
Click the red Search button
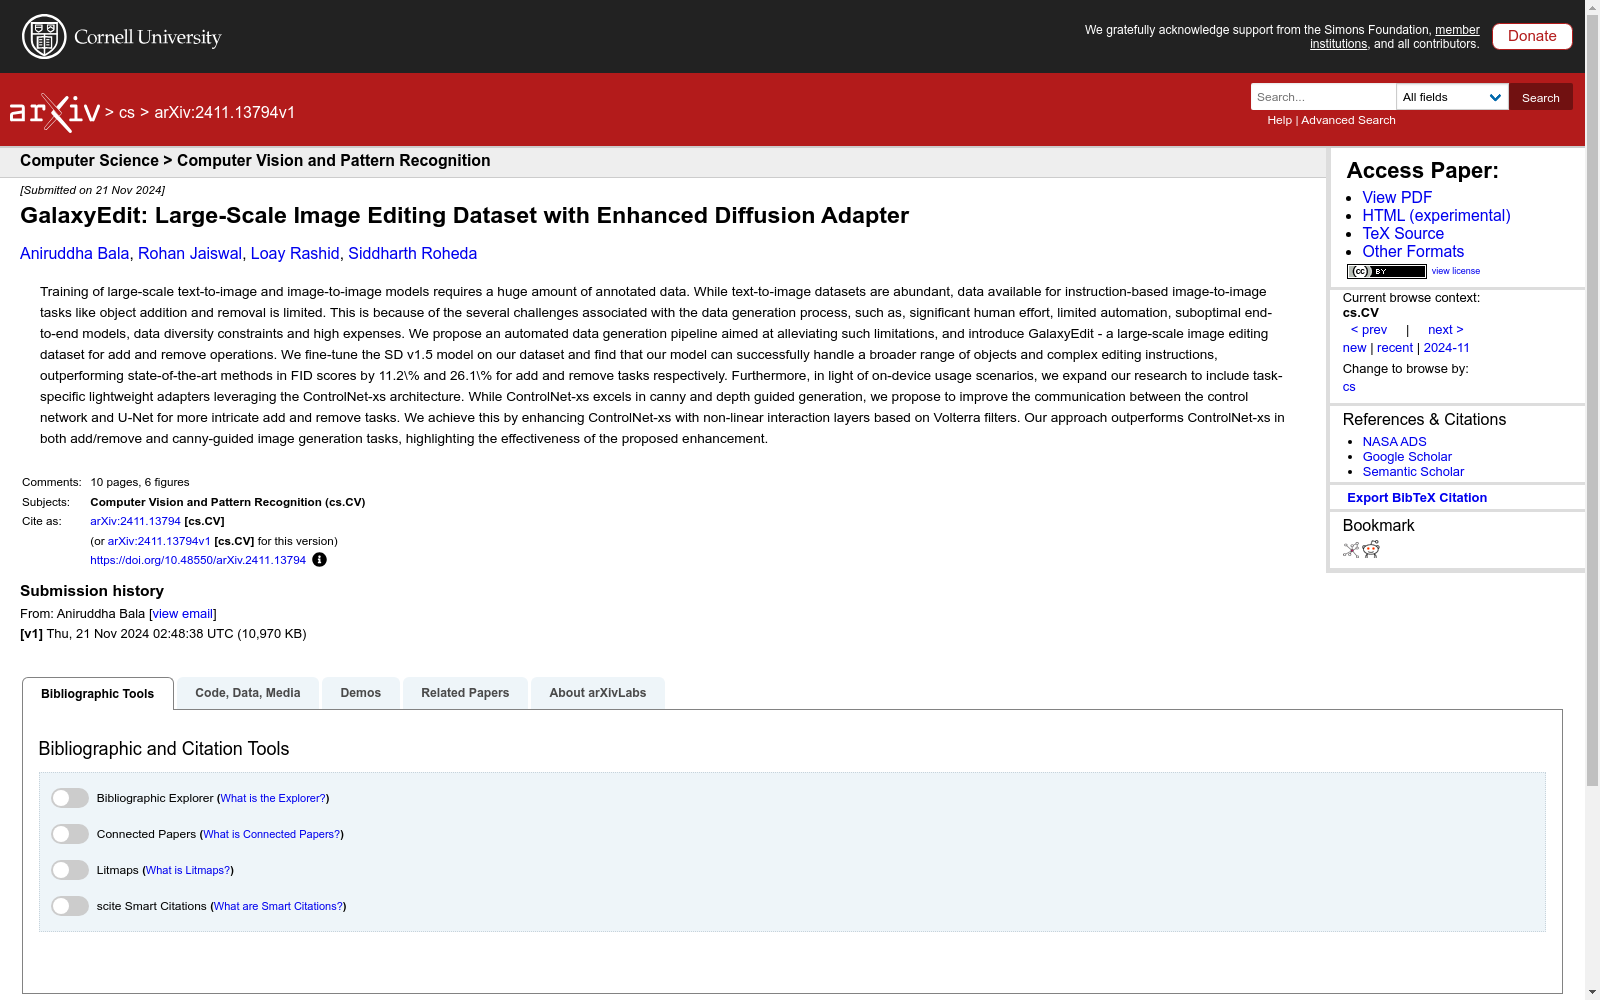[1541, 97]
